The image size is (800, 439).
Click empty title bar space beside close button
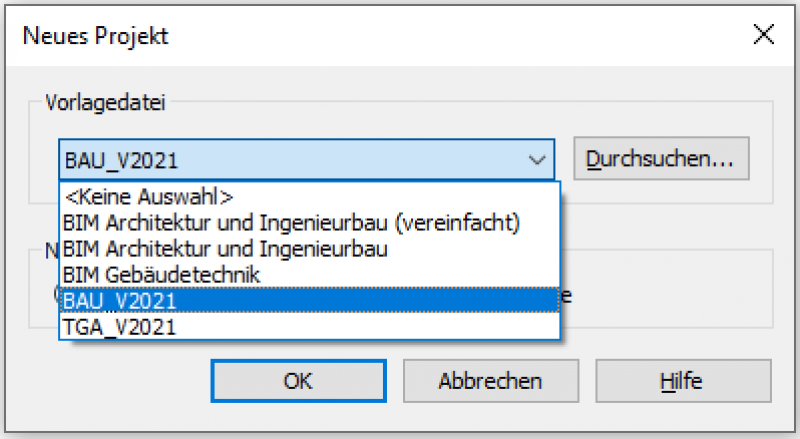pyautogui.click(x=500, y=37)
